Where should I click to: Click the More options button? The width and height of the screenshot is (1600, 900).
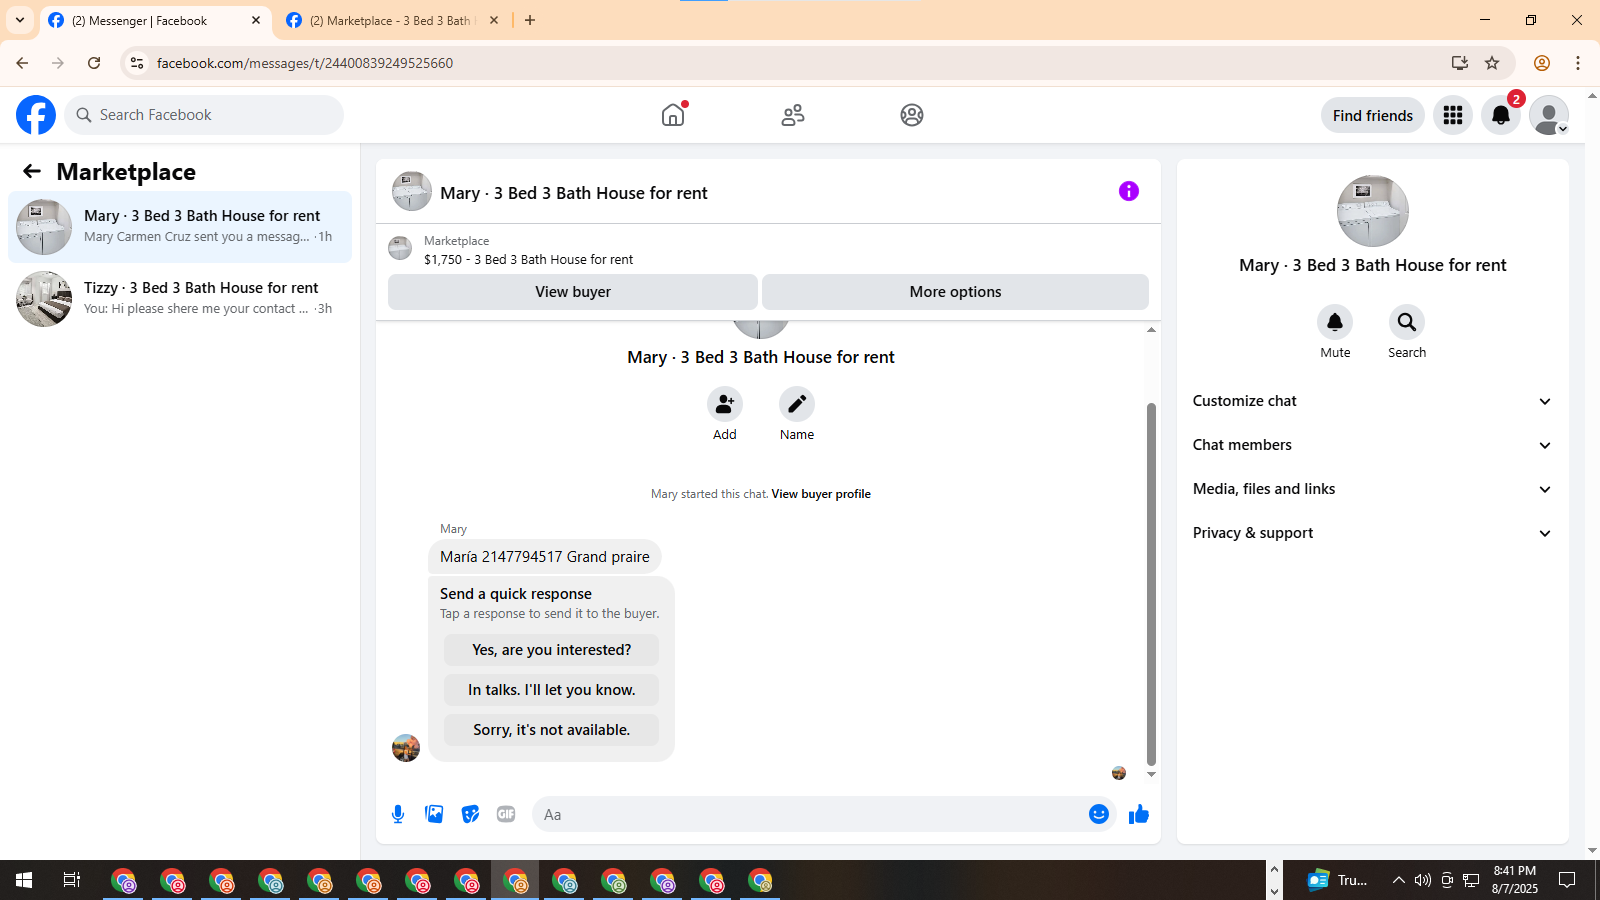955,292
